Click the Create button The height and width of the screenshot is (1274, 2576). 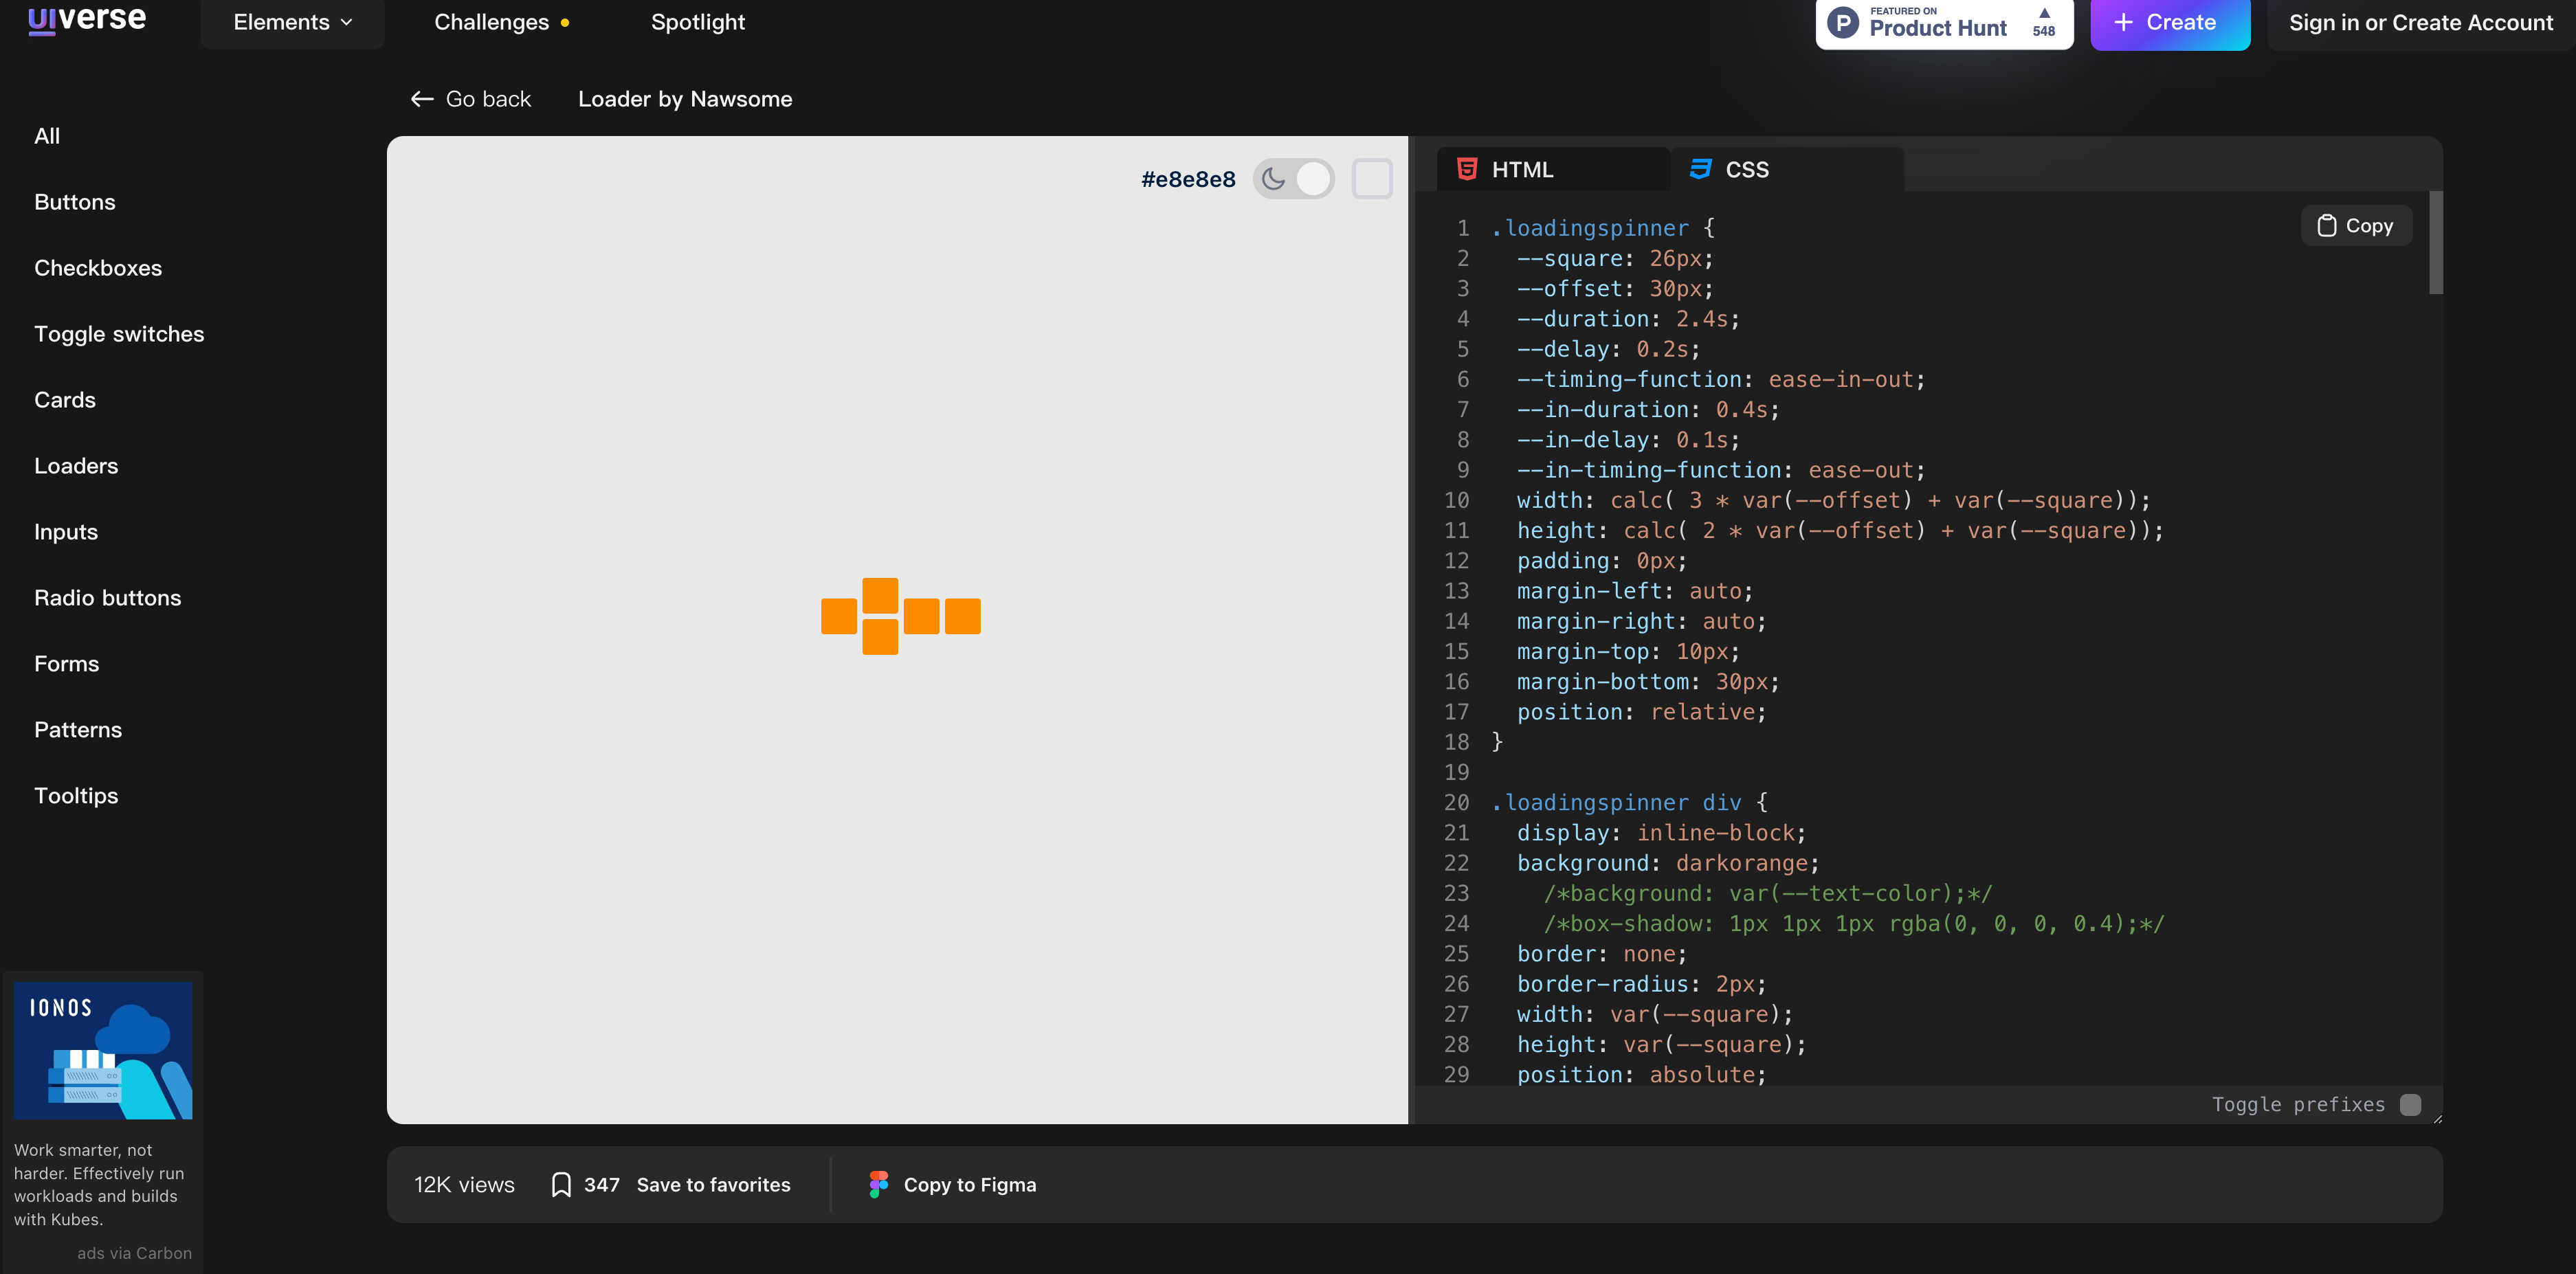pyautogui.click(x=2169, y=22)
